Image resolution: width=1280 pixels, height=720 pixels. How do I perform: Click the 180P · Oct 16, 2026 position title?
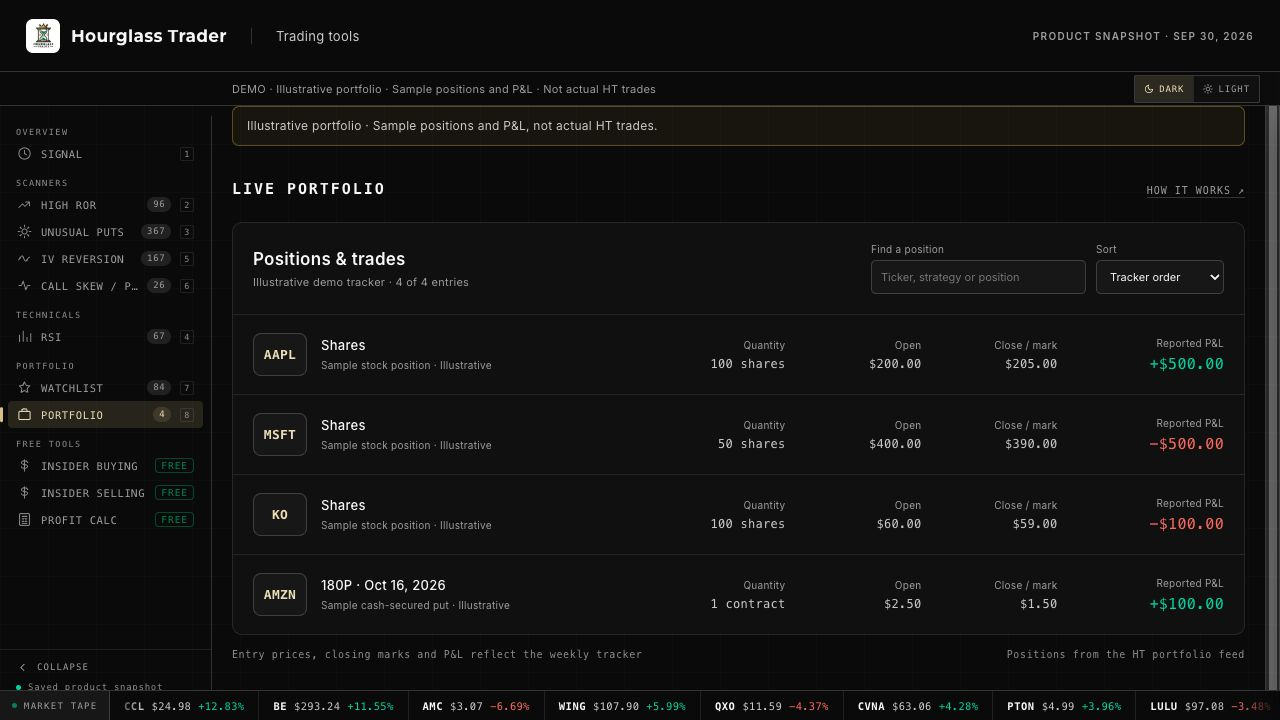pyautogui.click(x=383, y=585)
